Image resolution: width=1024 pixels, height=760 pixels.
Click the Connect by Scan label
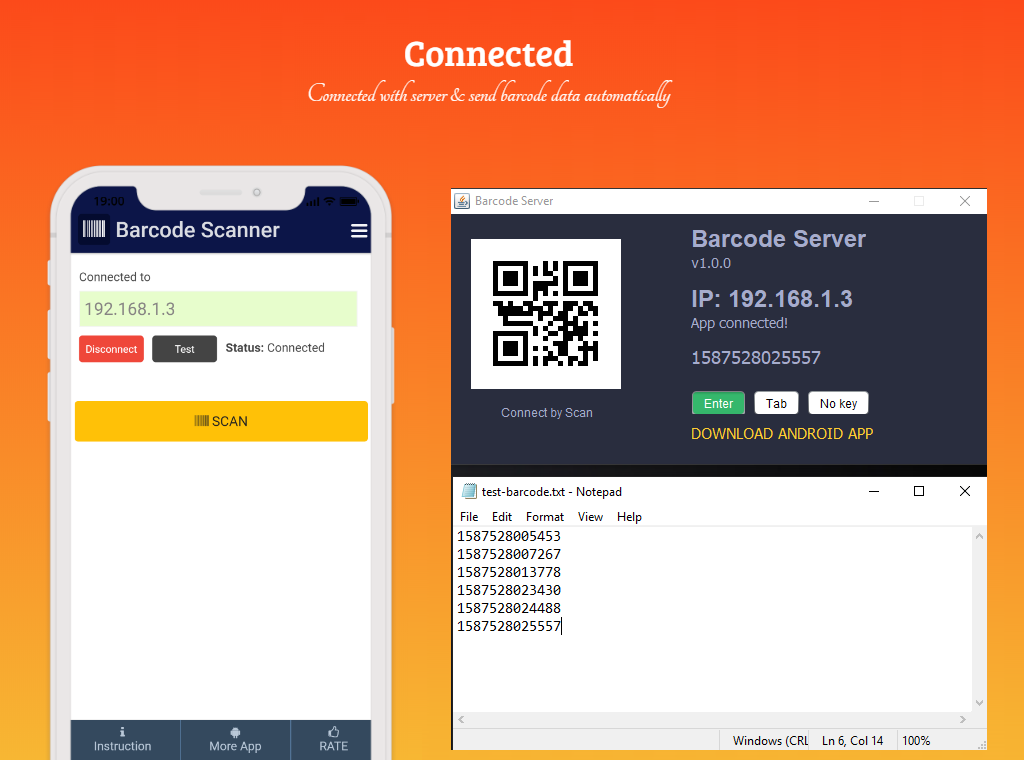click(547, 413)
